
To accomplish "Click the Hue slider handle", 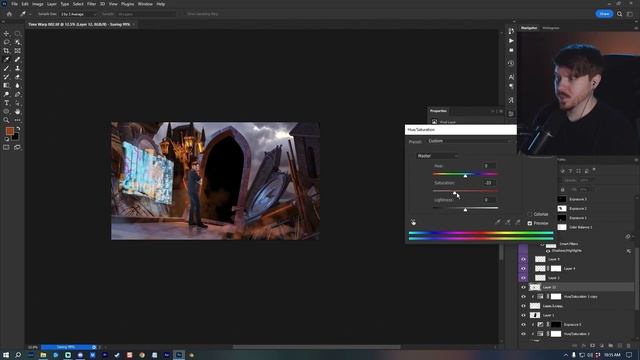I will [465, 176].
